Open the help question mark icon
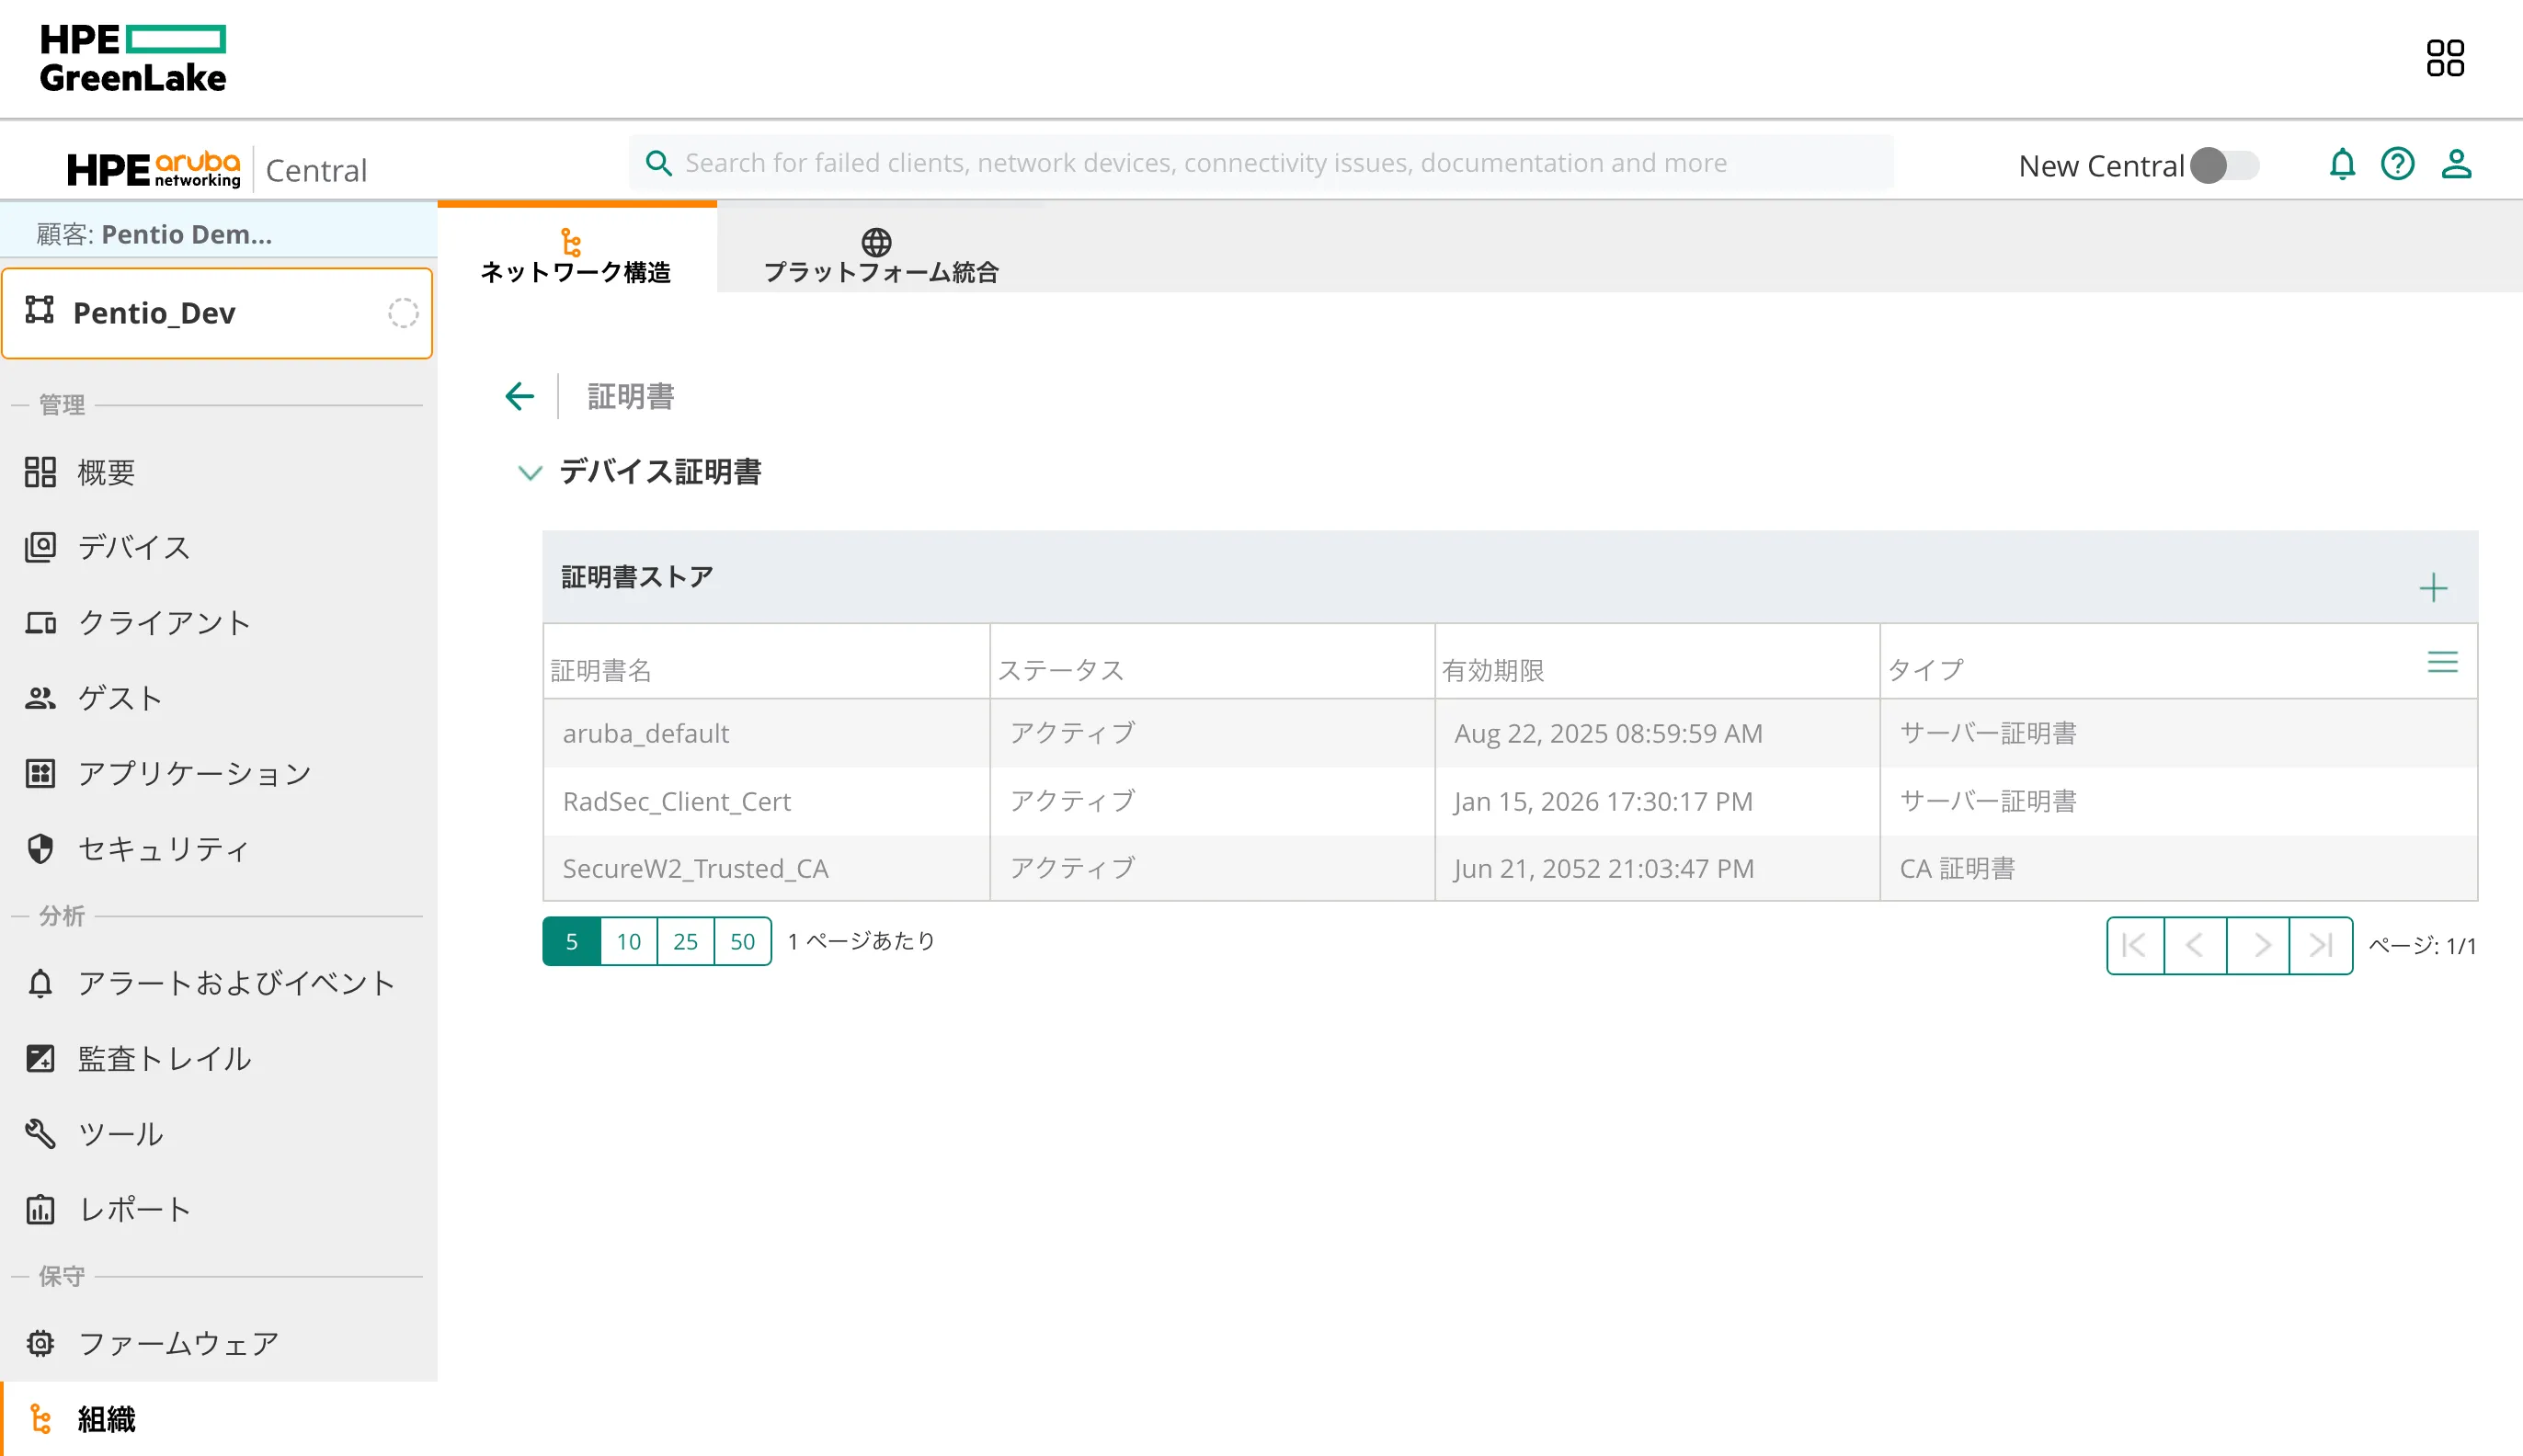2523x1456 pixels. pos(2397,164)
